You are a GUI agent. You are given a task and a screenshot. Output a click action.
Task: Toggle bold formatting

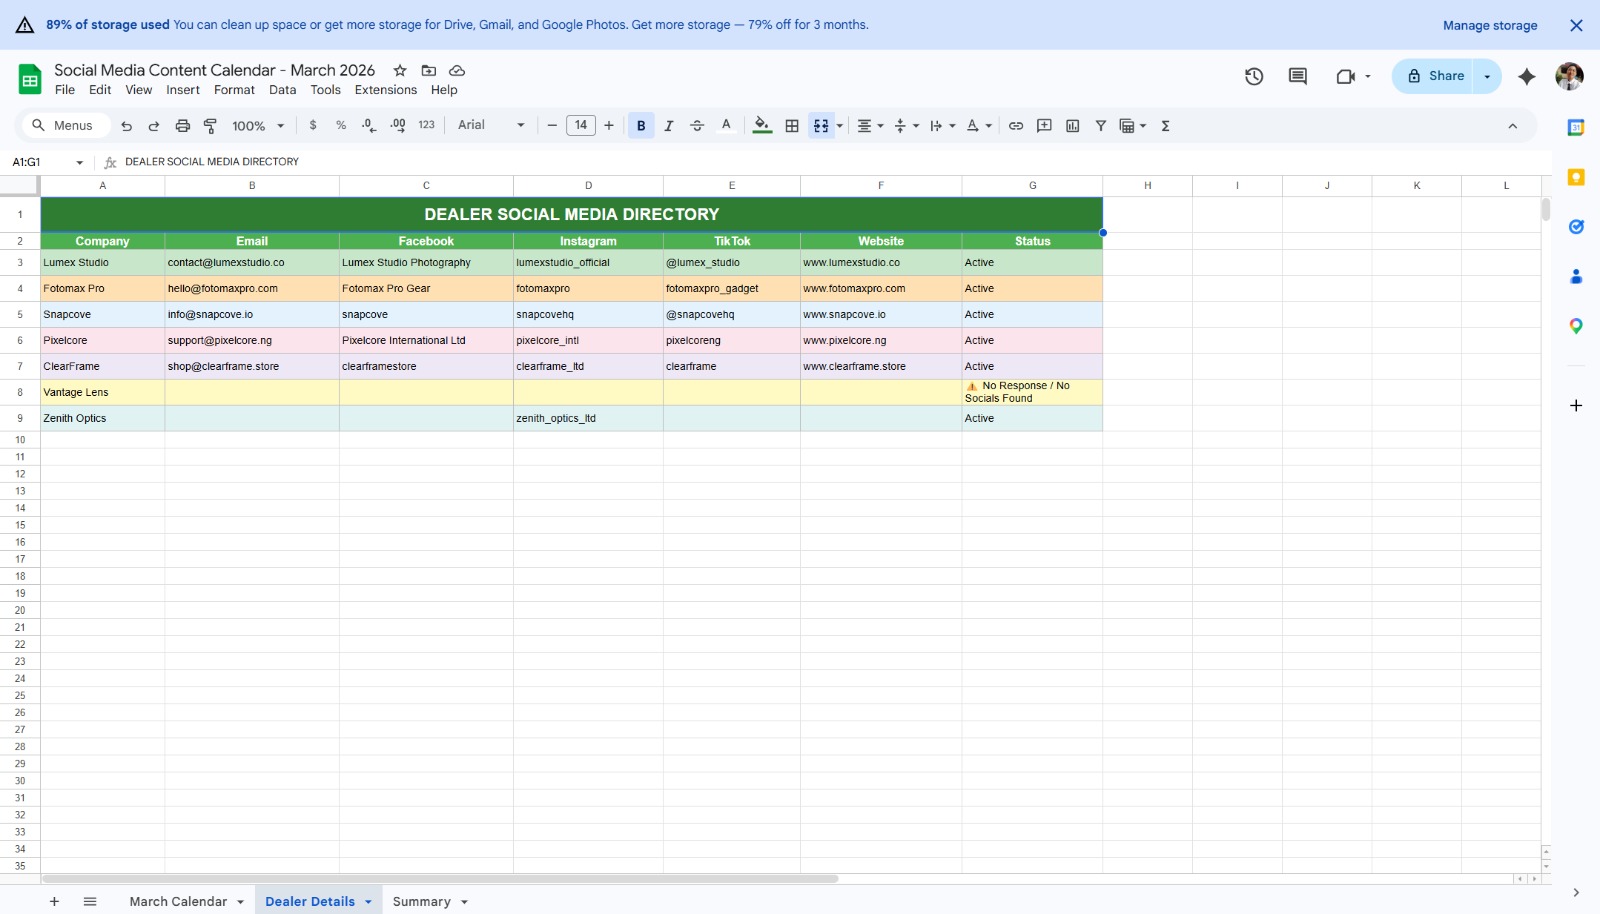(641, 126)
